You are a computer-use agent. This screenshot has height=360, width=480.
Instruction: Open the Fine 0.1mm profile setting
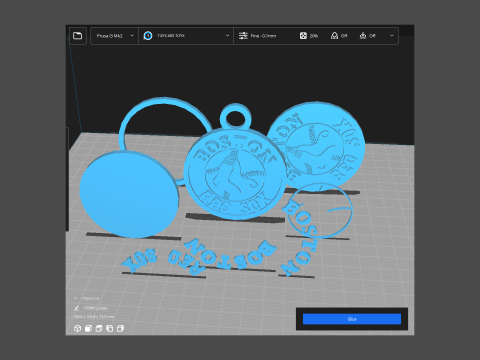click(x=263, y=36)
